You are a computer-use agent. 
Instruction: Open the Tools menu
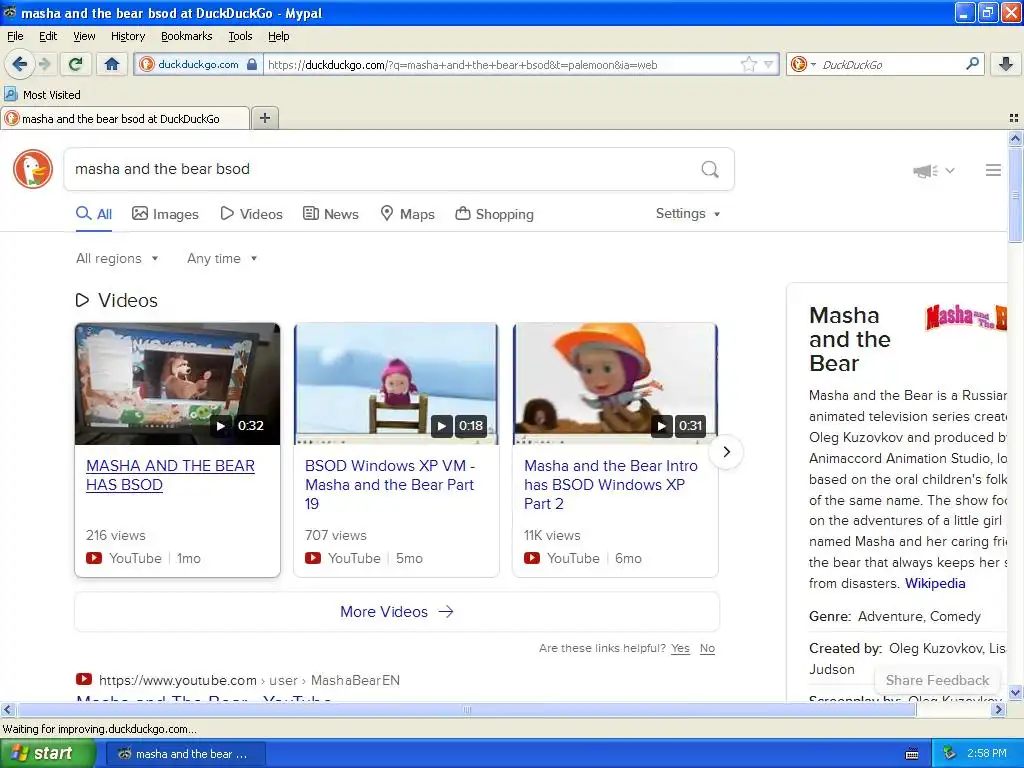[x=240, y=36]
